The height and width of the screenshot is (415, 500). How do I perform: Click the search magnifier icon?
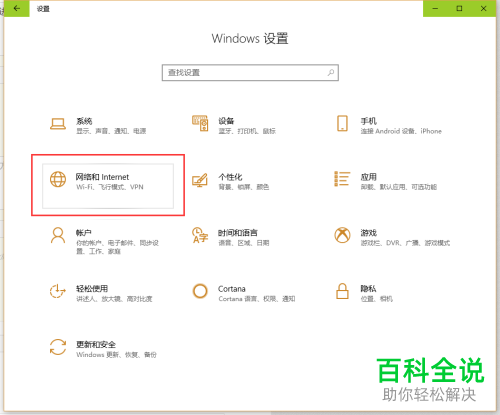pos(331,72)
